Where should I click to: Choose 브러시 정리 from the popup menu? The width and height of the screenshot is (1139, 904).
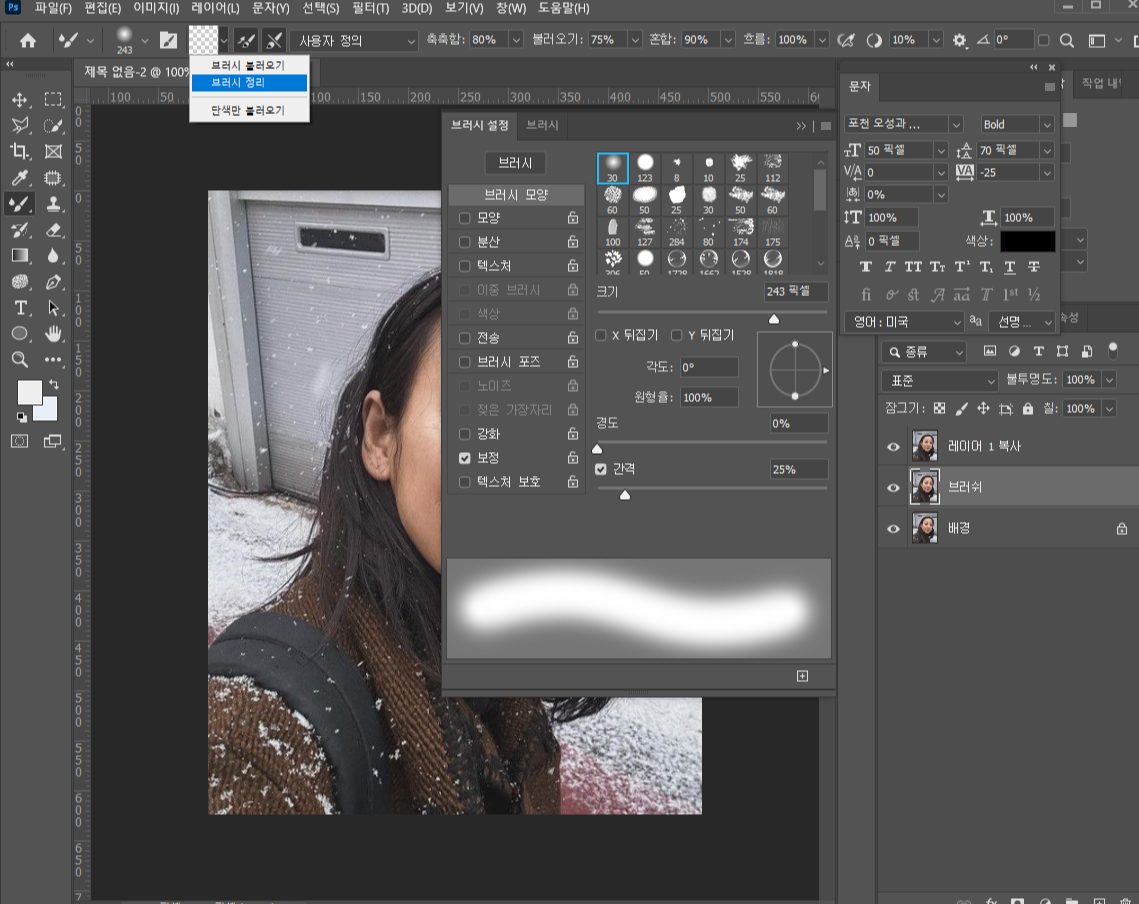249,83
